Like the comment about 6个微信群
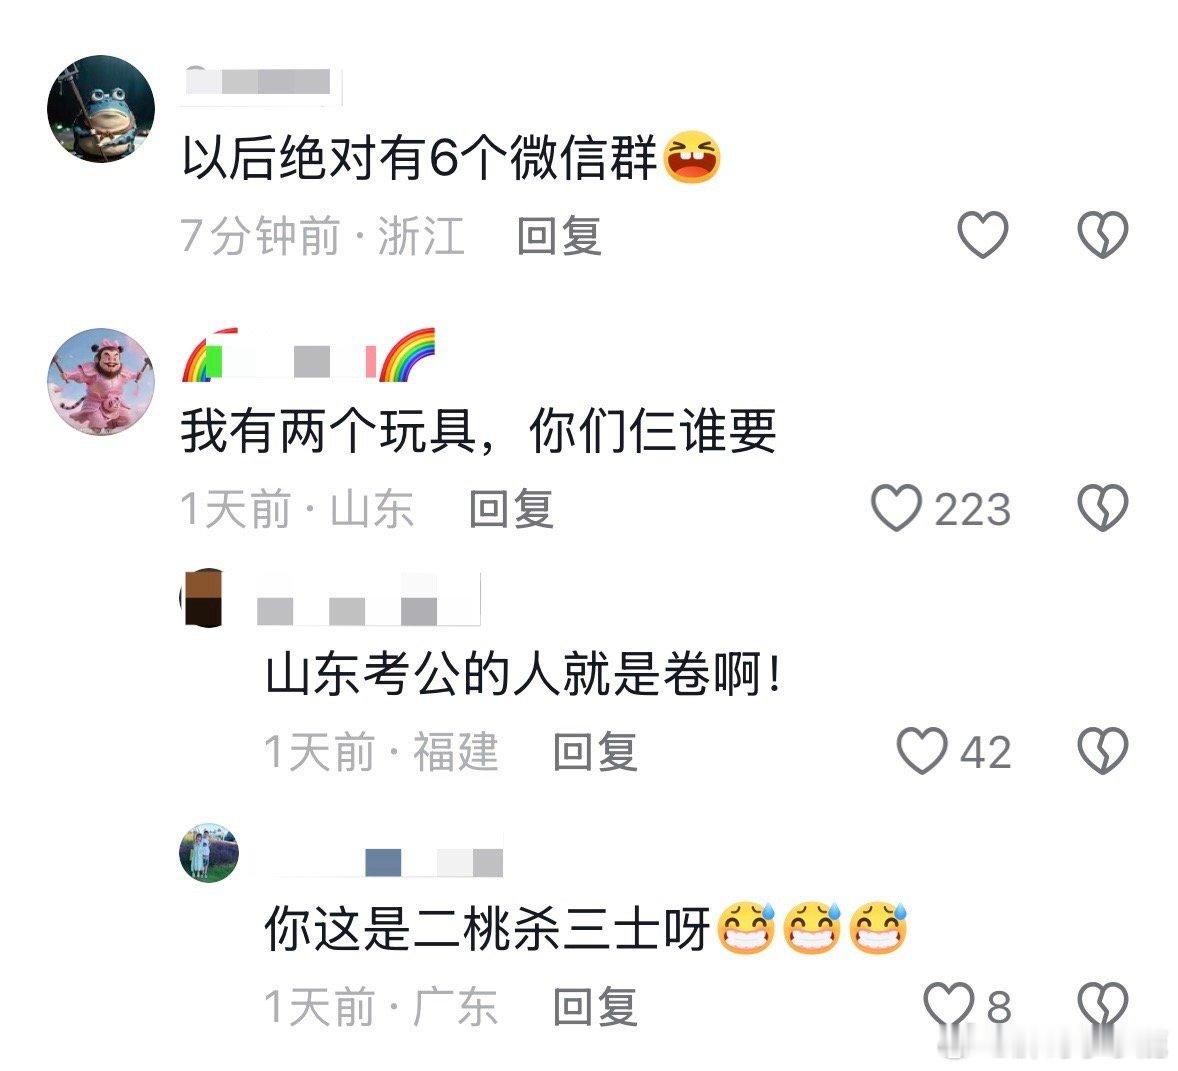 tap(983, 235)
